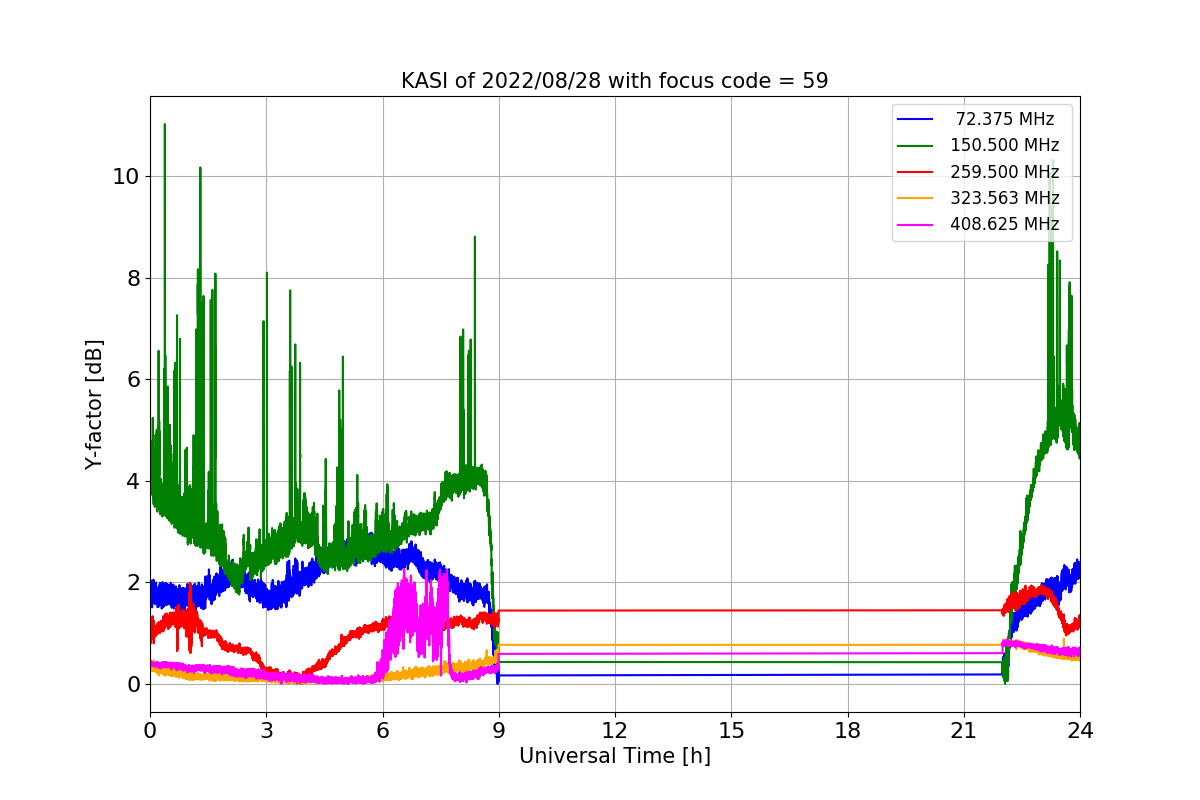Click the Universal Time [h] axis label
The height and width of the screenshot is (800, 1200).
pyautogui.click(x=614, y=757)
